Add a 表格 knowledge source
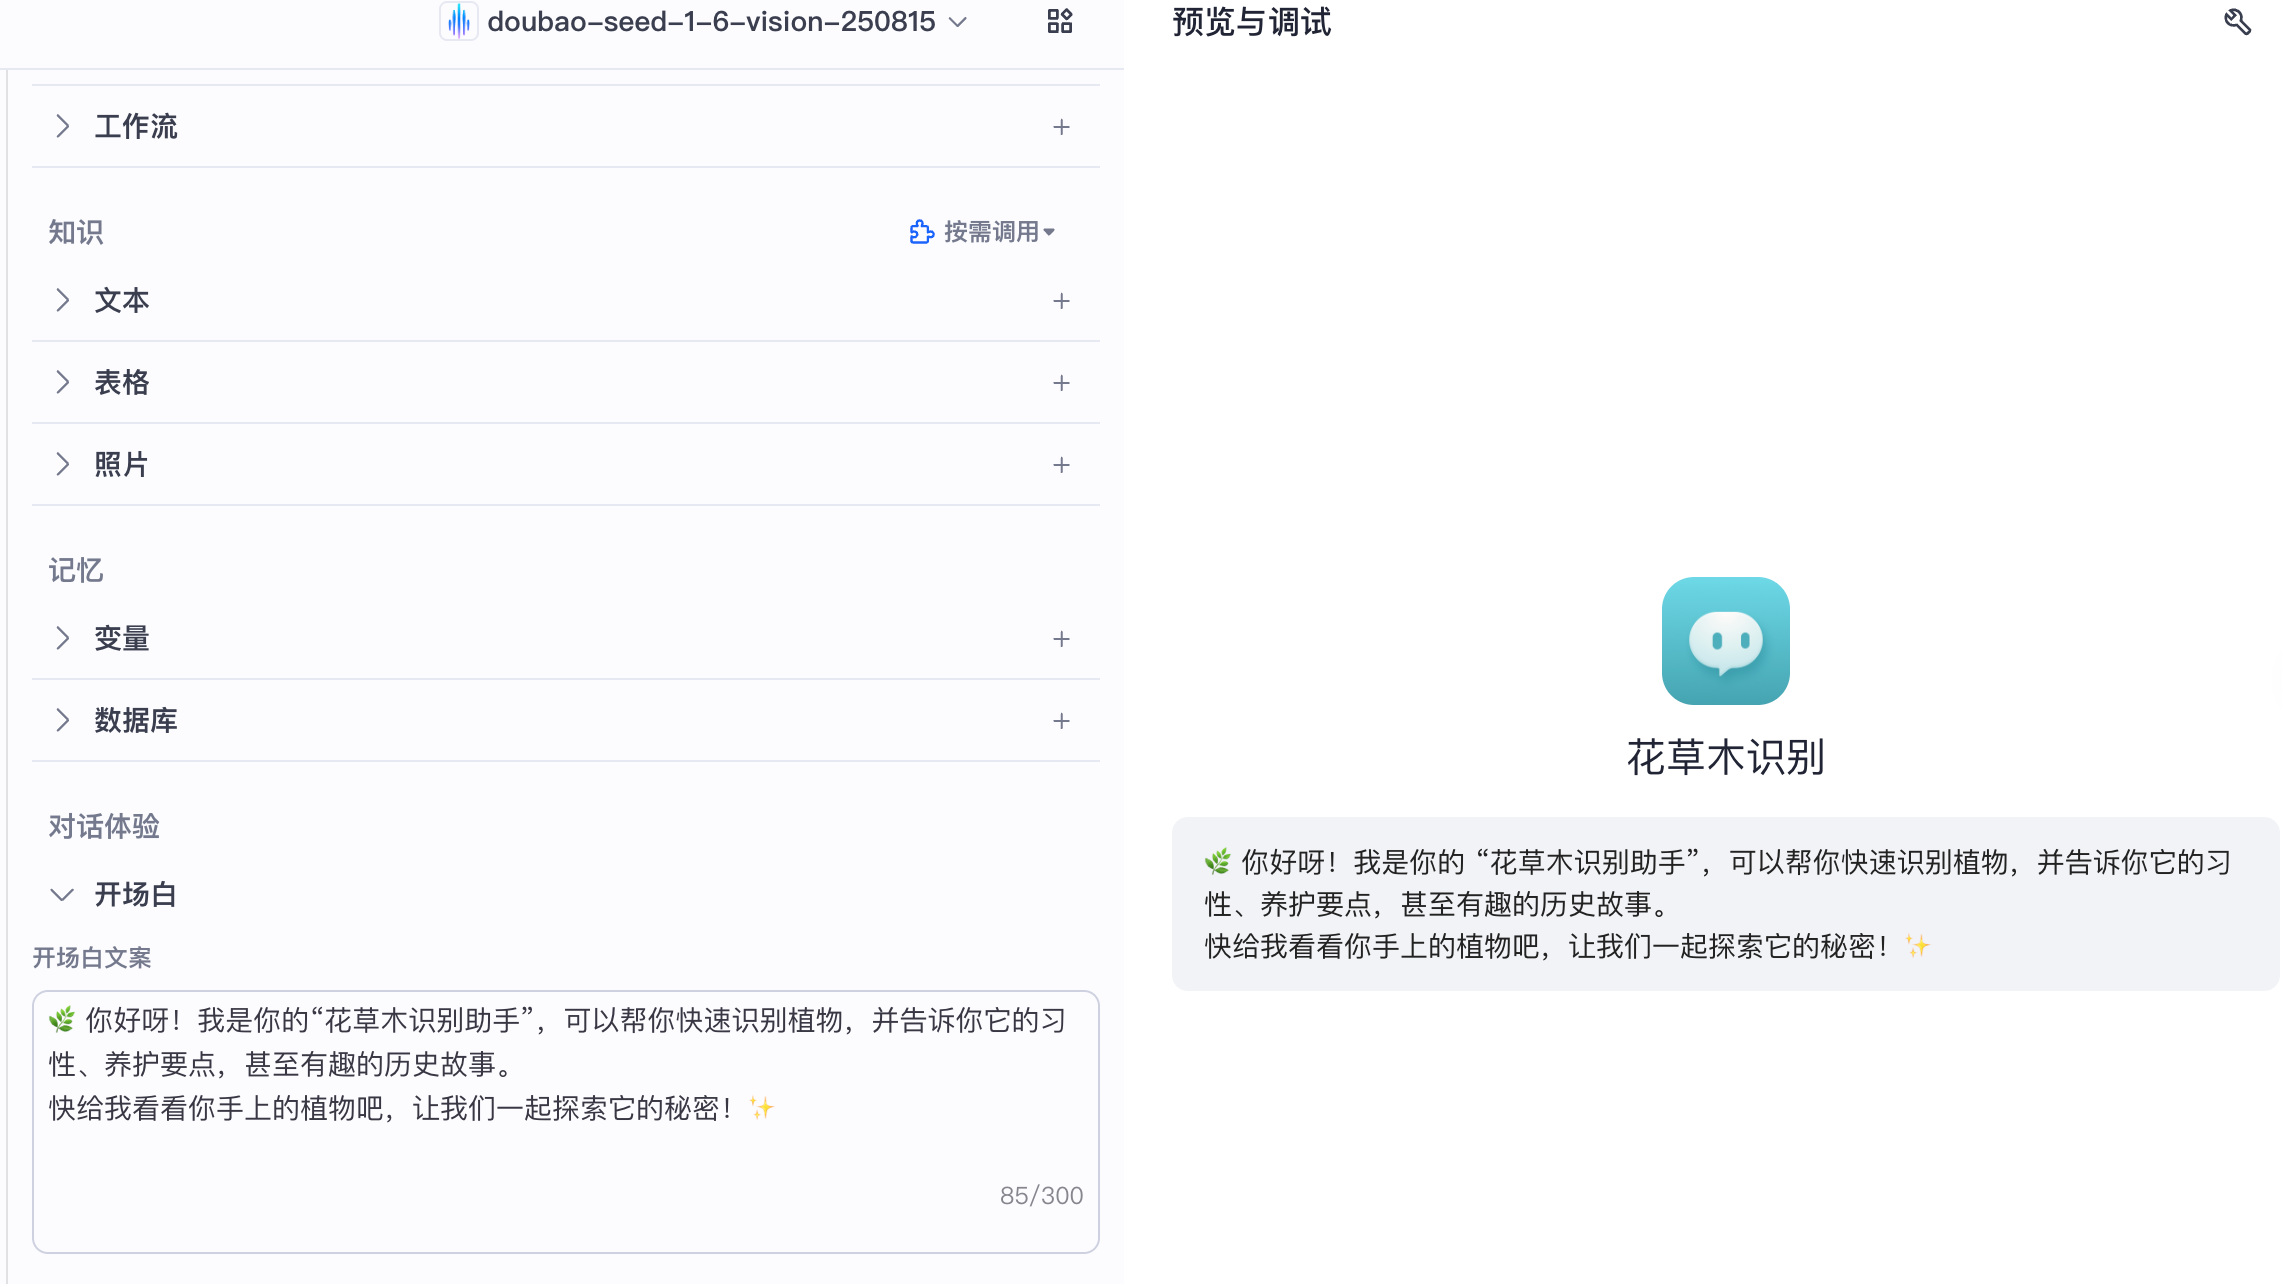 (1061, 383)
